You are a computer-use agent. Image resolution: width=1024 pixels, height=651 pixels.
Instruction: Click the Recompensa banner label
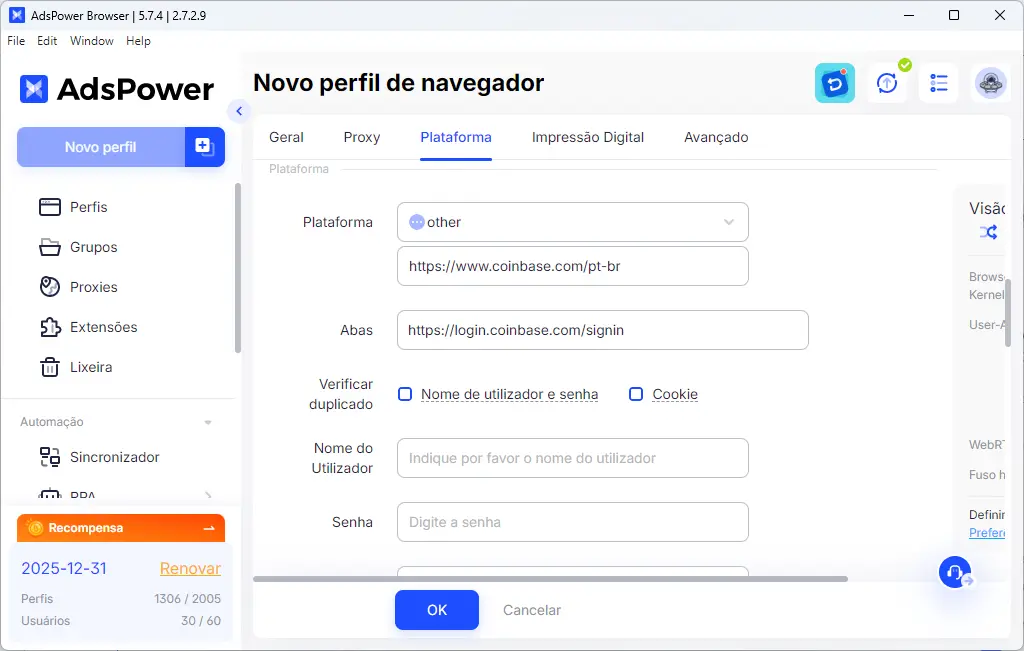86,528
